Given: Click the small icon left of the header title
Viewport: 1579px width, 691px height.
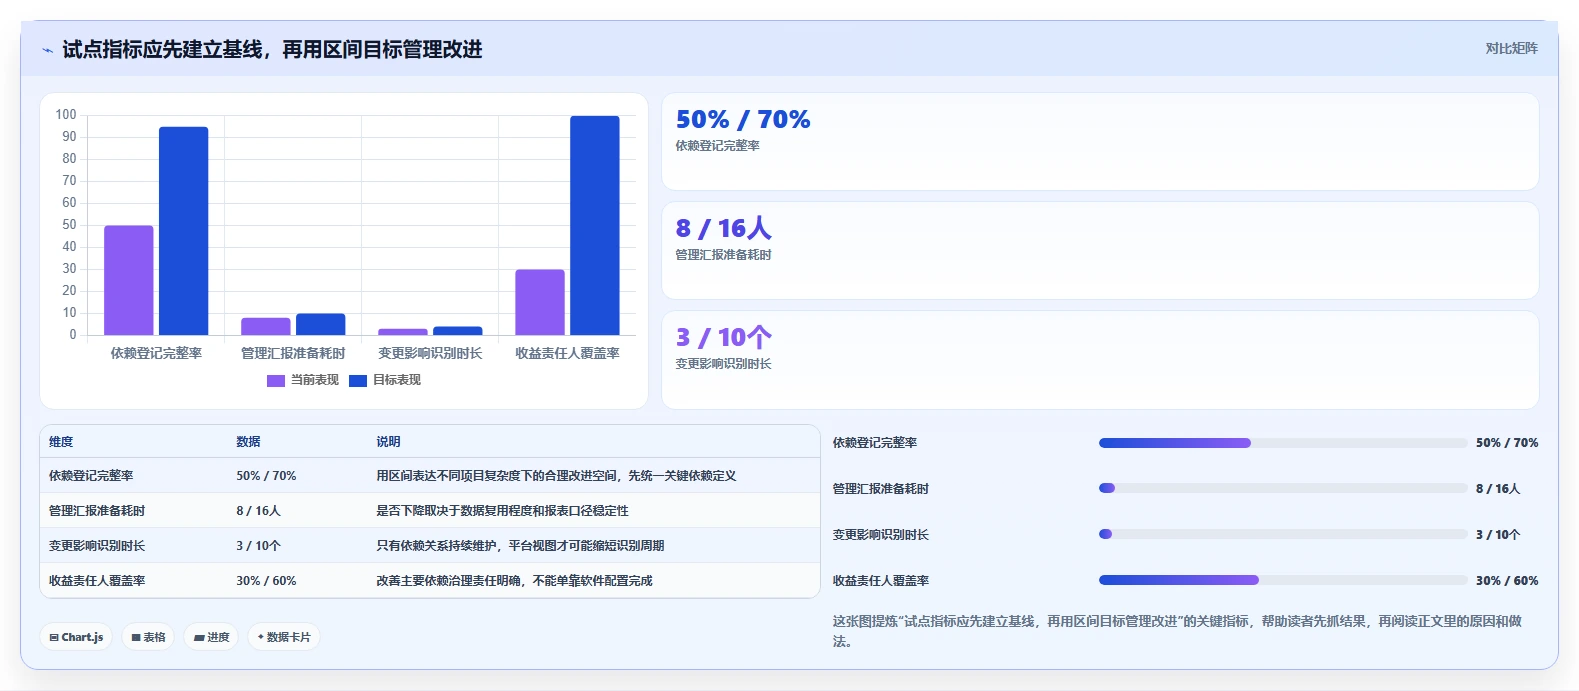Looking at the screenshot, I should tap(47, 50).
